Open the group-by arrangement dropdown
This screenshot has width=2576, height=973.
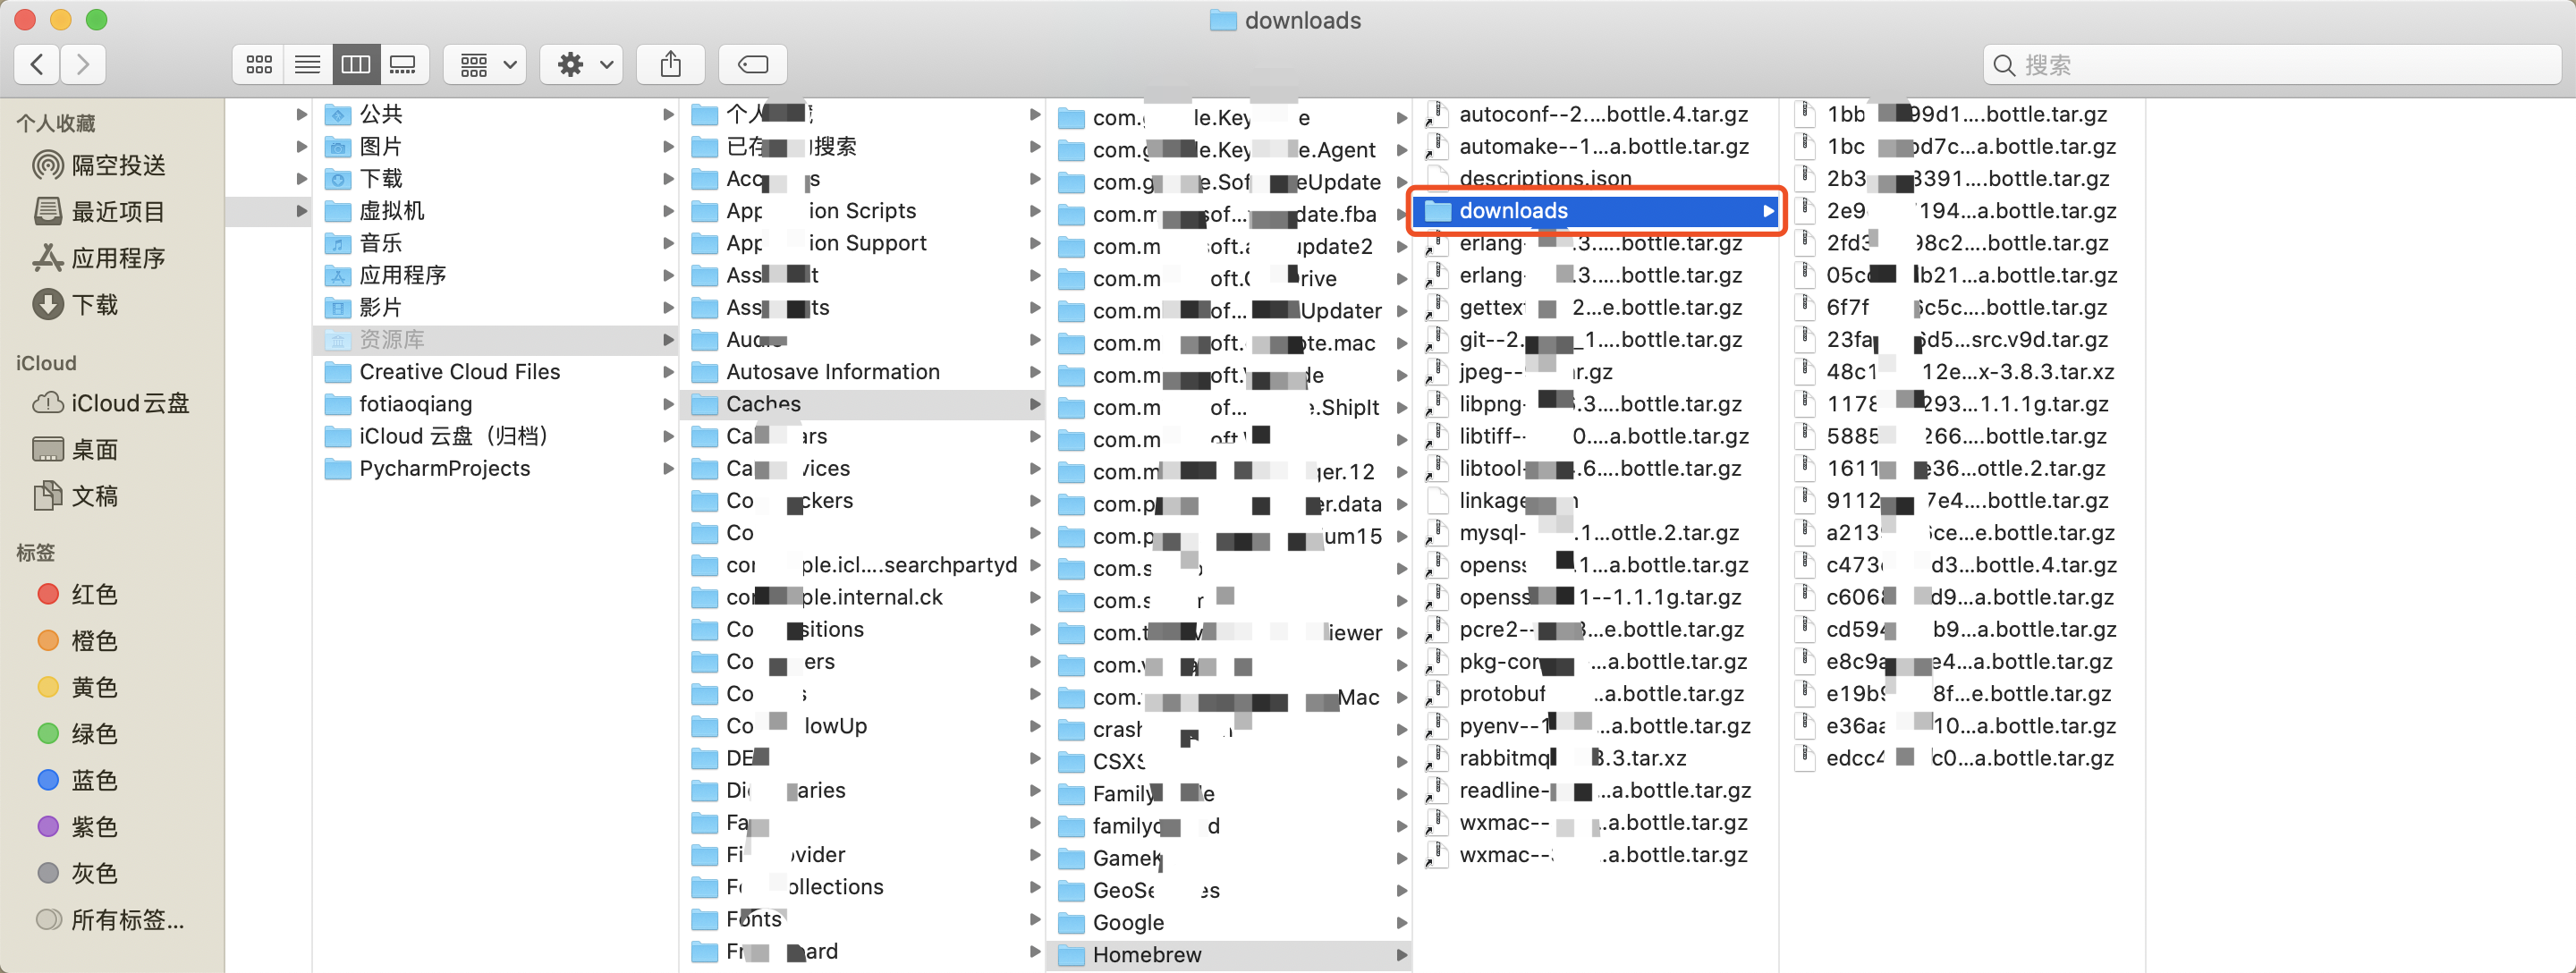[x=486, y=65]
